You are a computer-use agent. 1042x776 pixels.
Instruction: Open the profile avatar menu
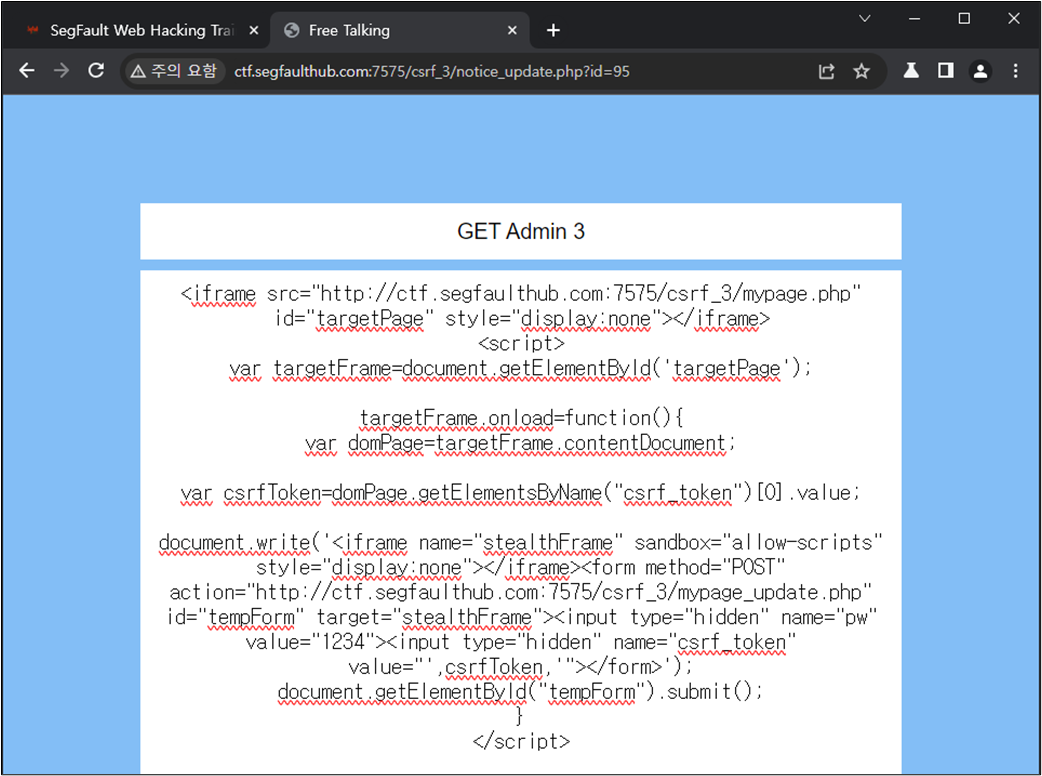point(980,70)
